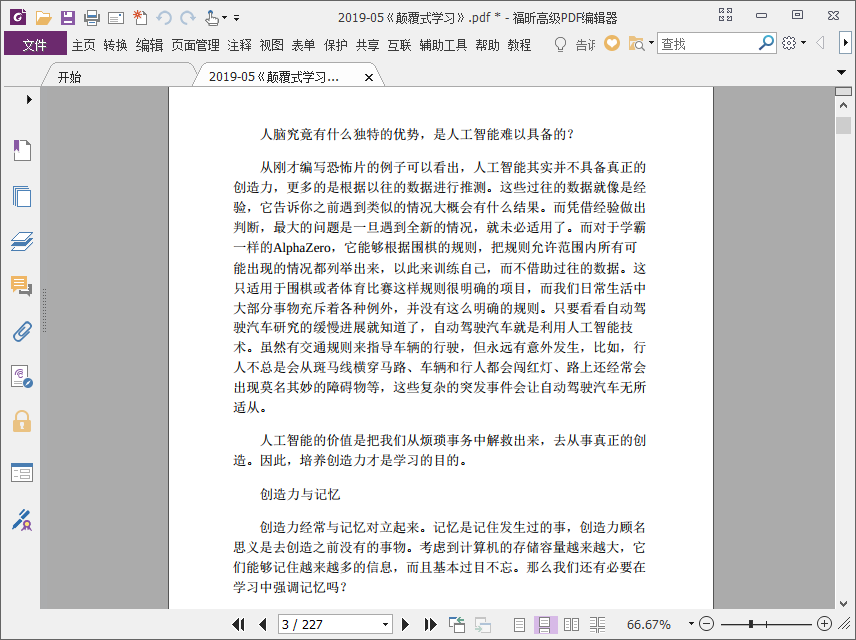The width and height of the screenshot is (856, 640).
Task: Go to the first page
Action: tap(238, 624)
